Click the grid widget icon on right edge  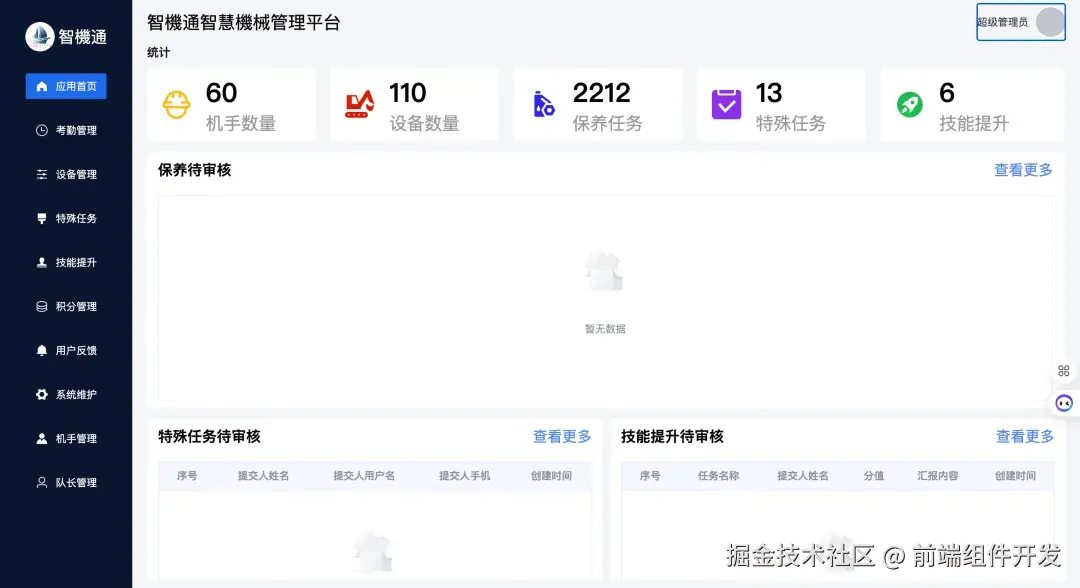point(1063,370)
